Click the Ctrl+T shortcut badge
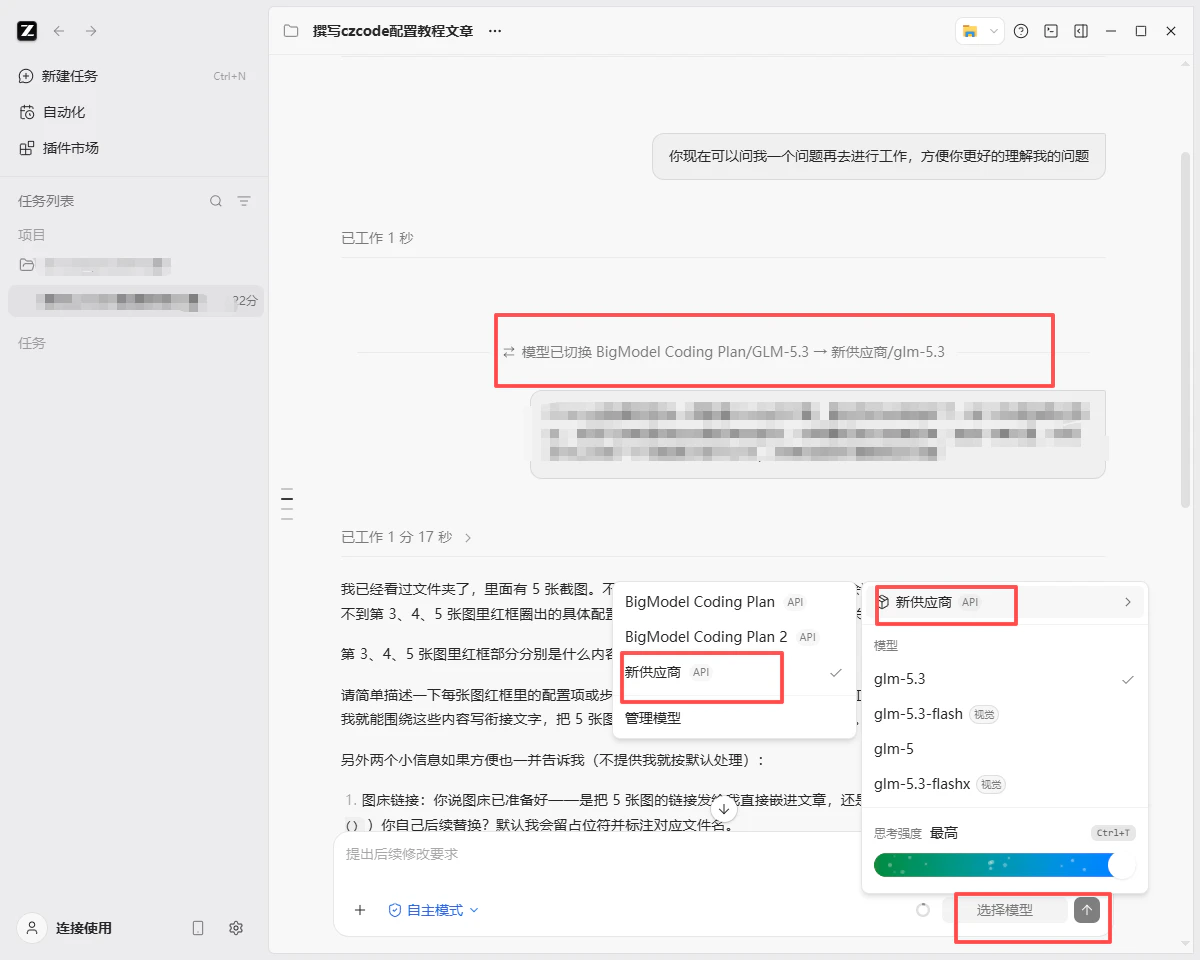The width and height of the screenshot is (1200, 960). coord(1113,833)
